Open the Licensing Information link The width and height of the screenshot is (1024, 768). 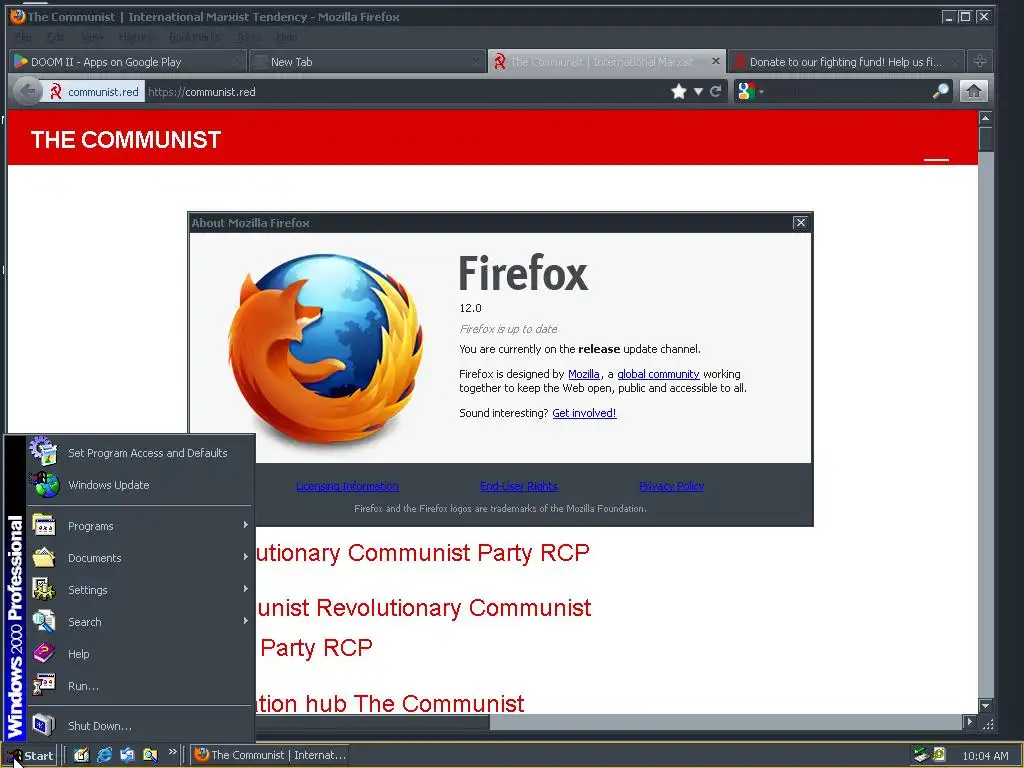click(x=347, y=486)
